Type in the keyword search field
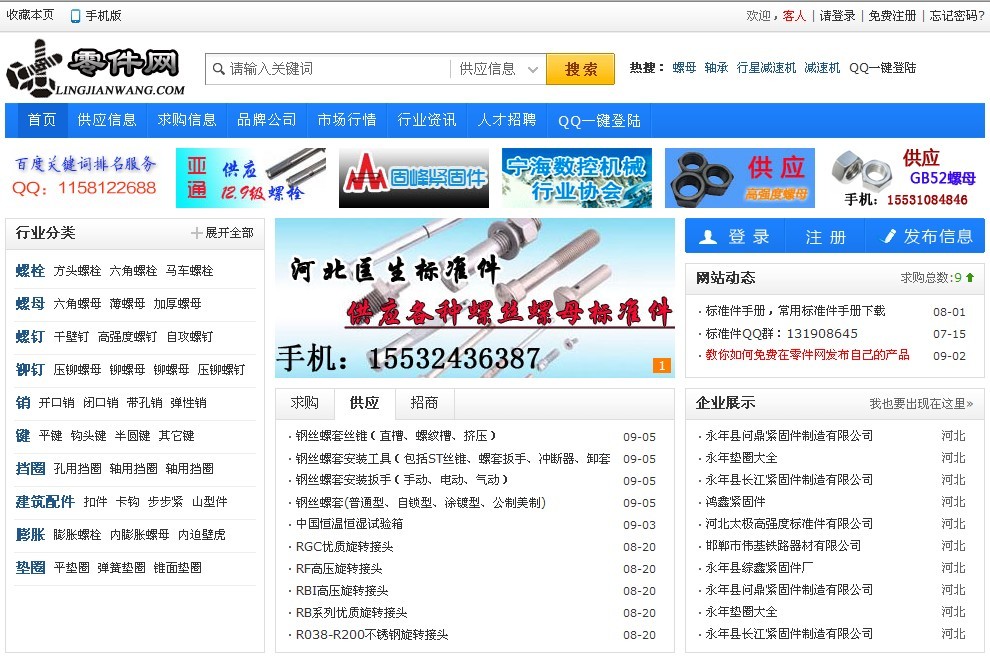Image resolution: width=990 pixels, height=658 pixels. [x=335, y=69]
